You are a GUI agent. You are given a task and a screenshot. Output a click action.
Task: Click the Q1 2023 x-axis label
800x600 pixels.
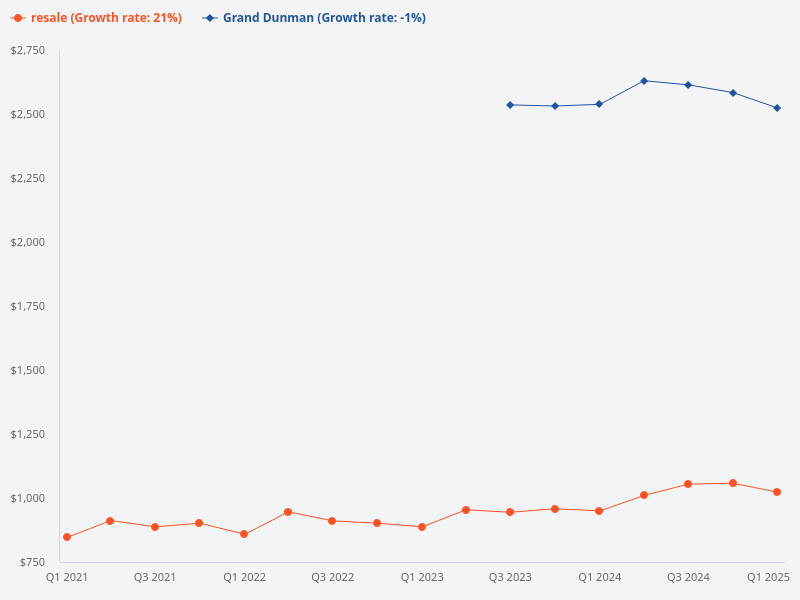tap(422, 577)
